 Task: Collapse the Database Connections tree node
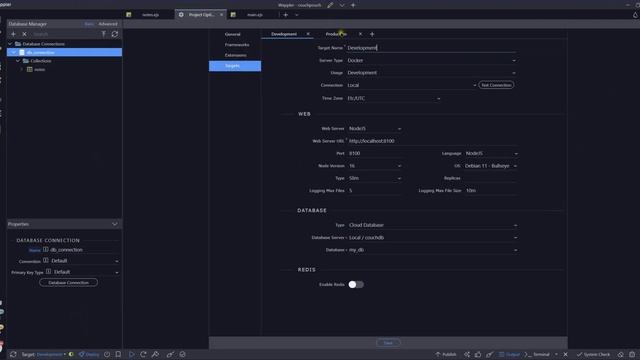[10, 44]
